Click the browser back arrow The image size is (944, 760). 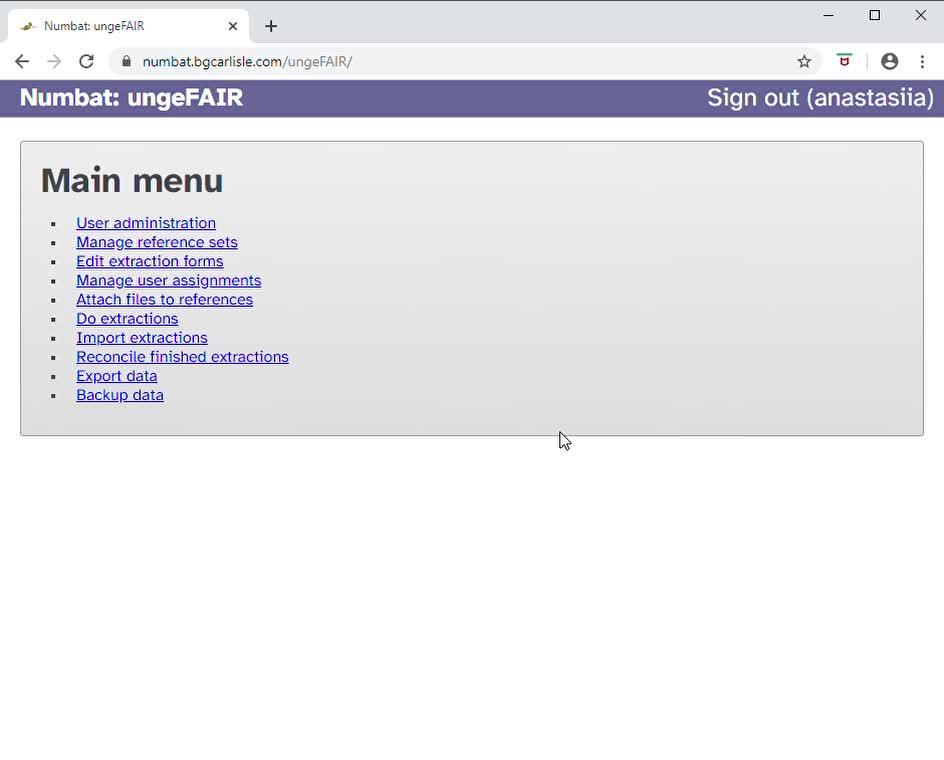click(22, 62)
